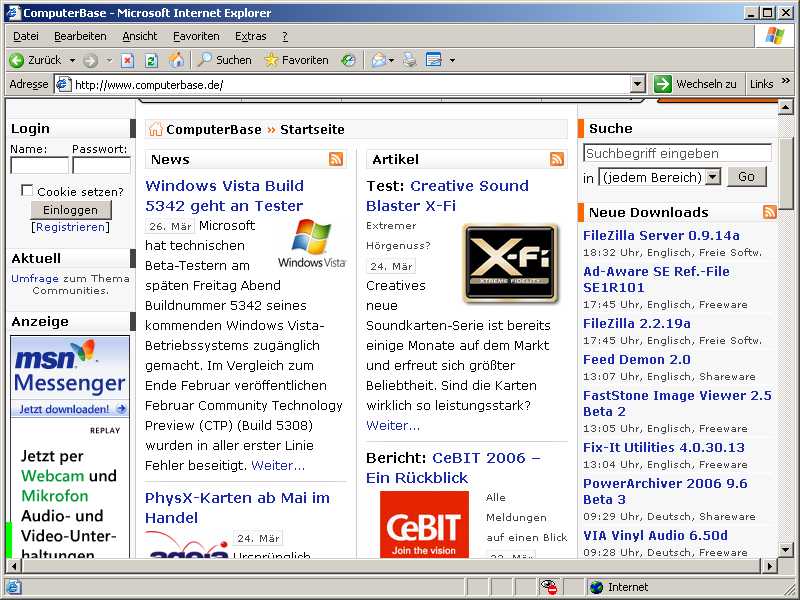
Task: Open the Datei menu
Action: [26, 36]
